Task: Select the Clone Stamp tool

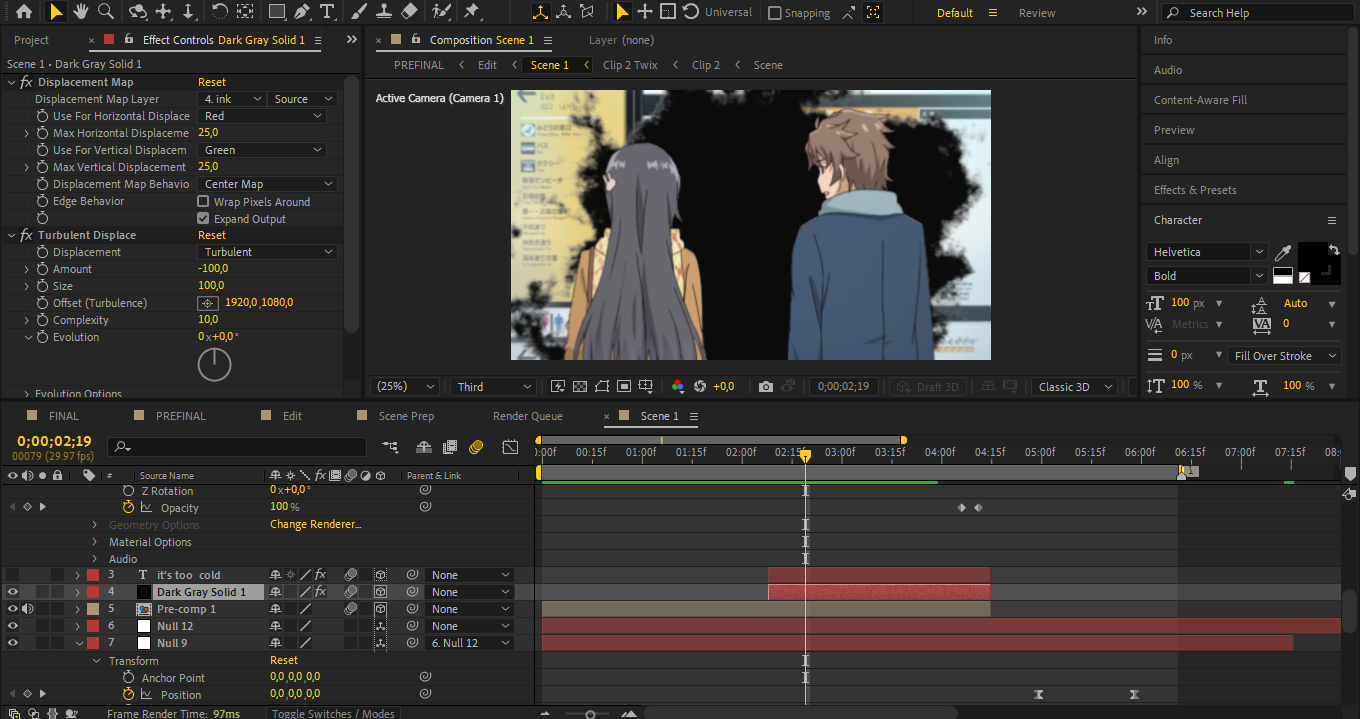Action: point(383,12)
